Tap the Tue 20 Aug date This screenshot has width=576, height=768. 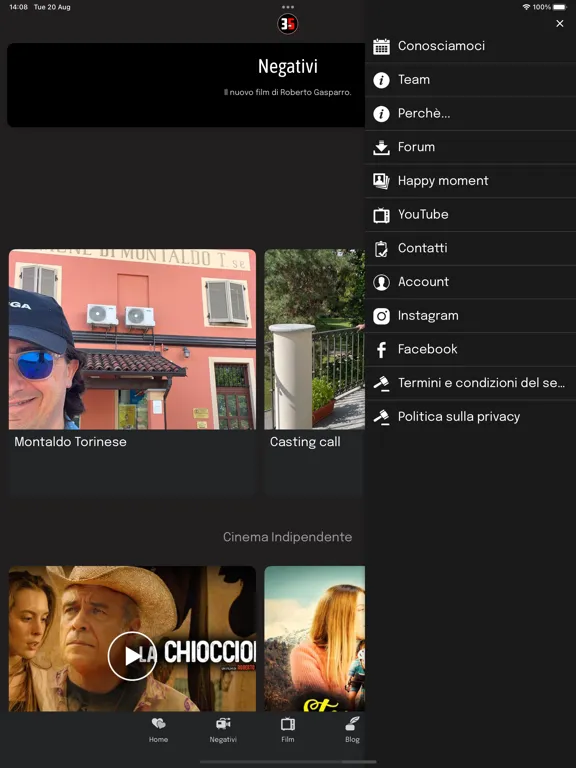click(52, 7)
